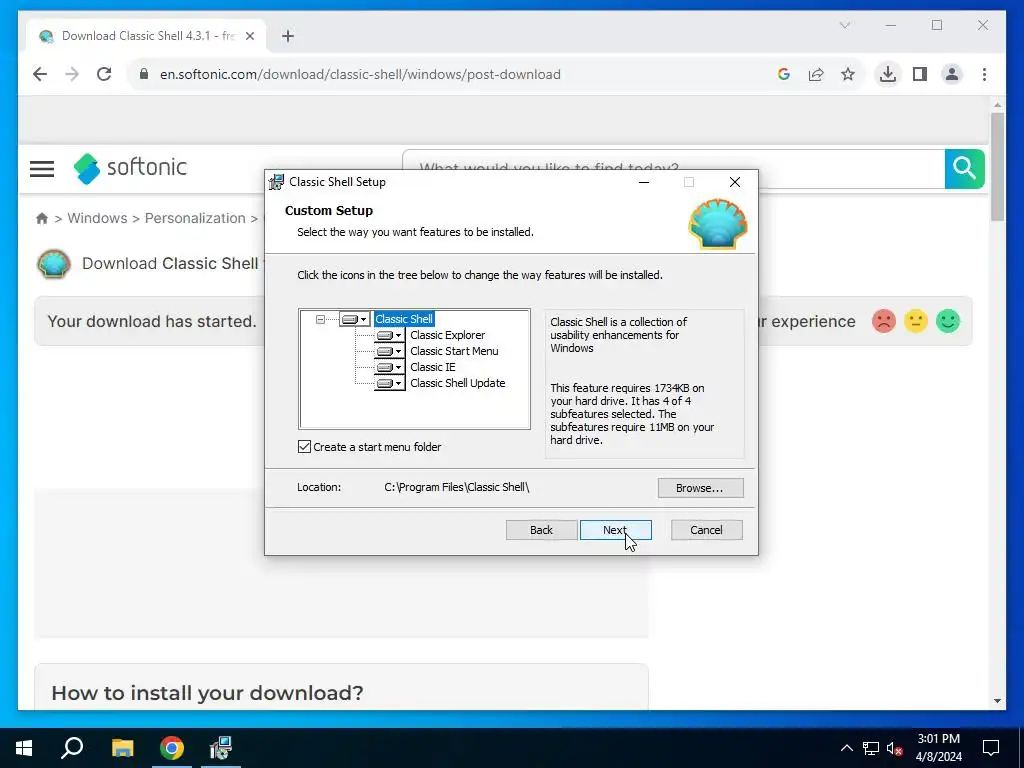This screenshot has height=768, width=1024.
Task: Open Classic IE feature install dropdown
Action: [x=389, y=367]
